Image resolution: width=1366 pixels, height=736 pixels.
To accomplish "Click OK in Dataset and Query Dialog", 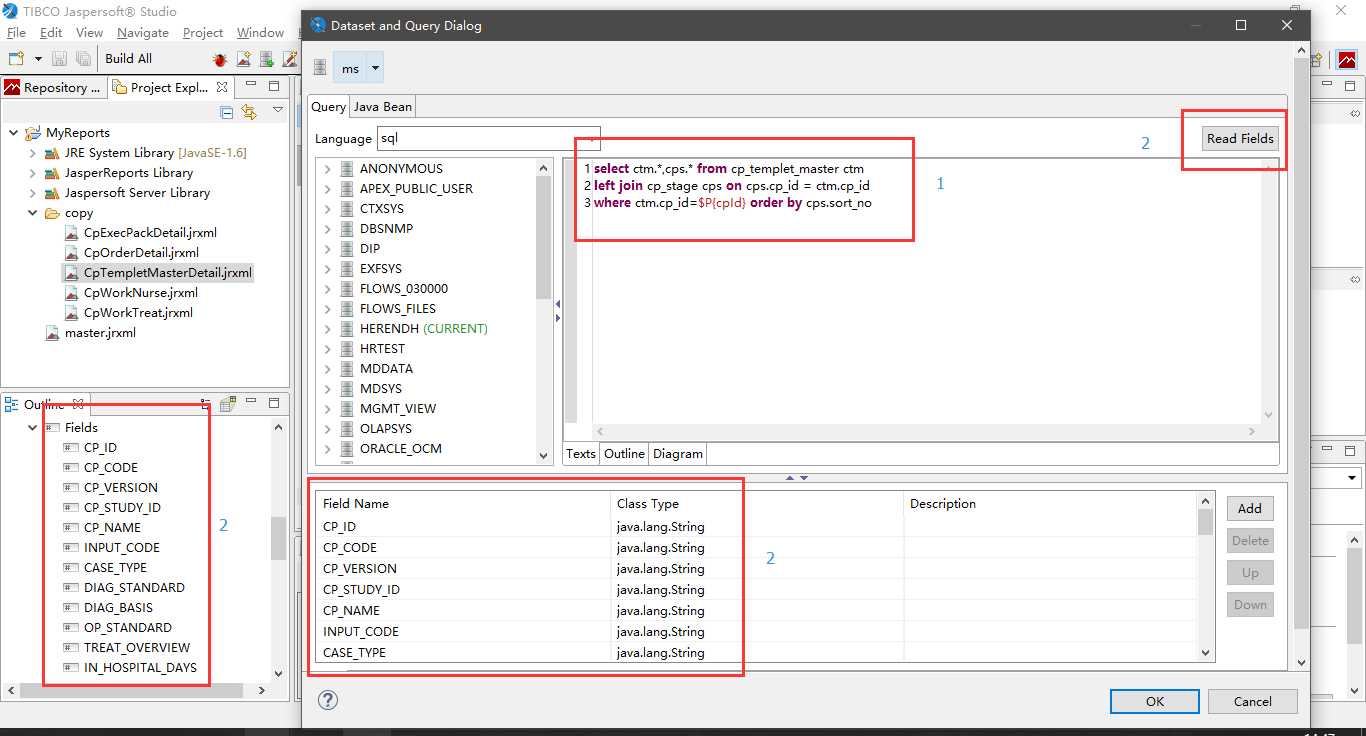I will [1155, 701].
